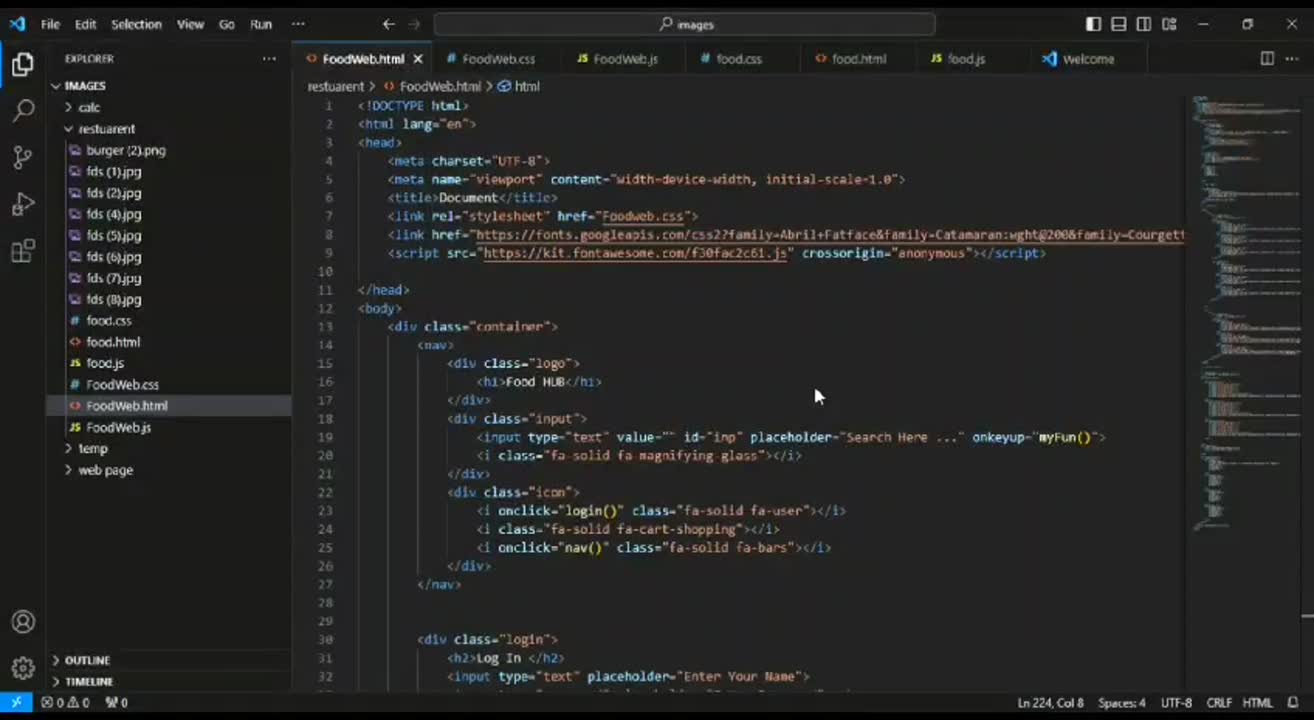
Task: Expand the calc folder
Action: 89,107
